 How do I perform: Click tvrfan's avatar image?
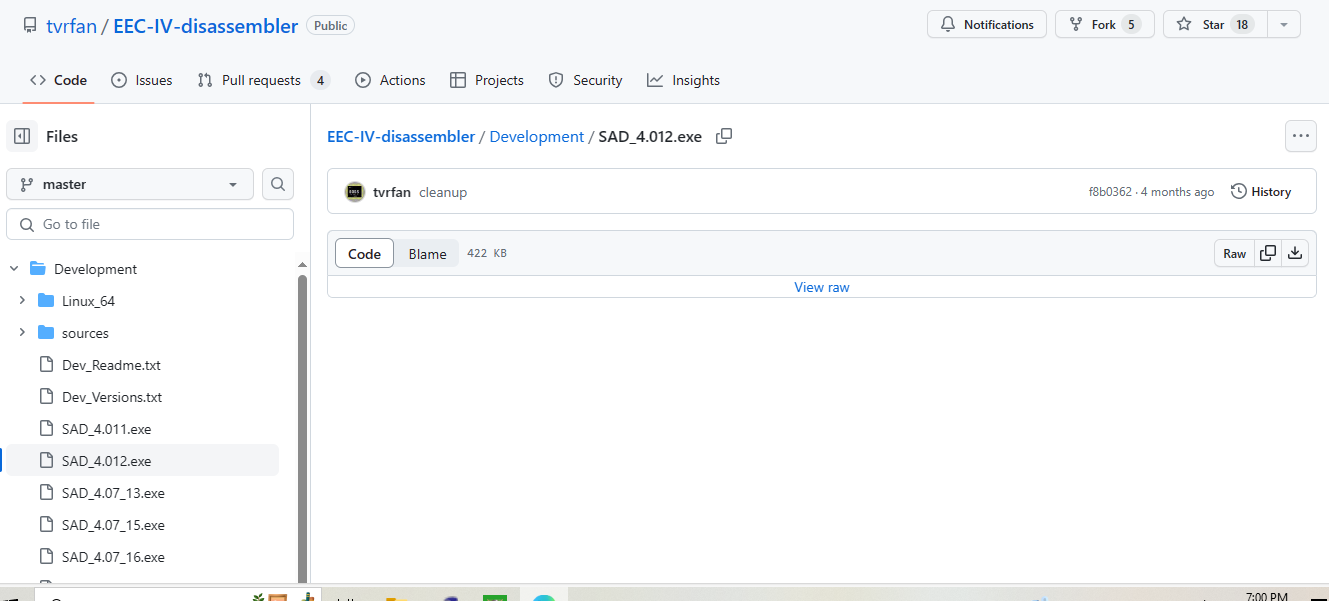[354, 192]
